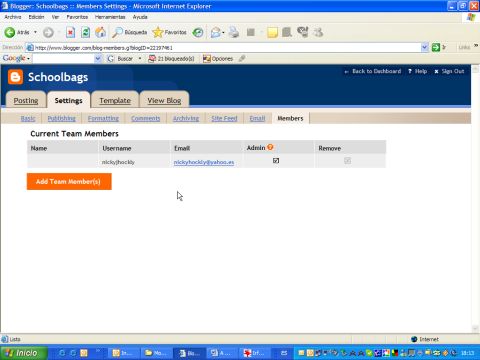This screenshot has height=360, width=480.
Task: Open the Inicio start button
Action: coord(23,353)
